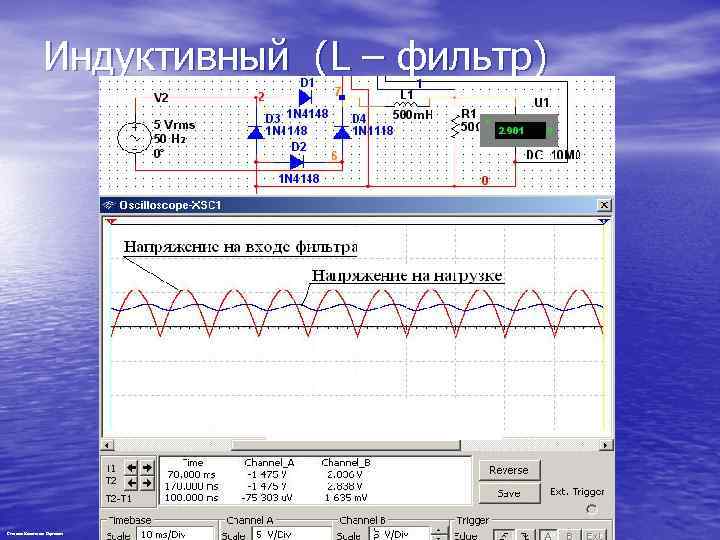Click the horizontal scrollbar left arrow
The width and height of the screenshot is (720, 540).
(x=107, y=445)
